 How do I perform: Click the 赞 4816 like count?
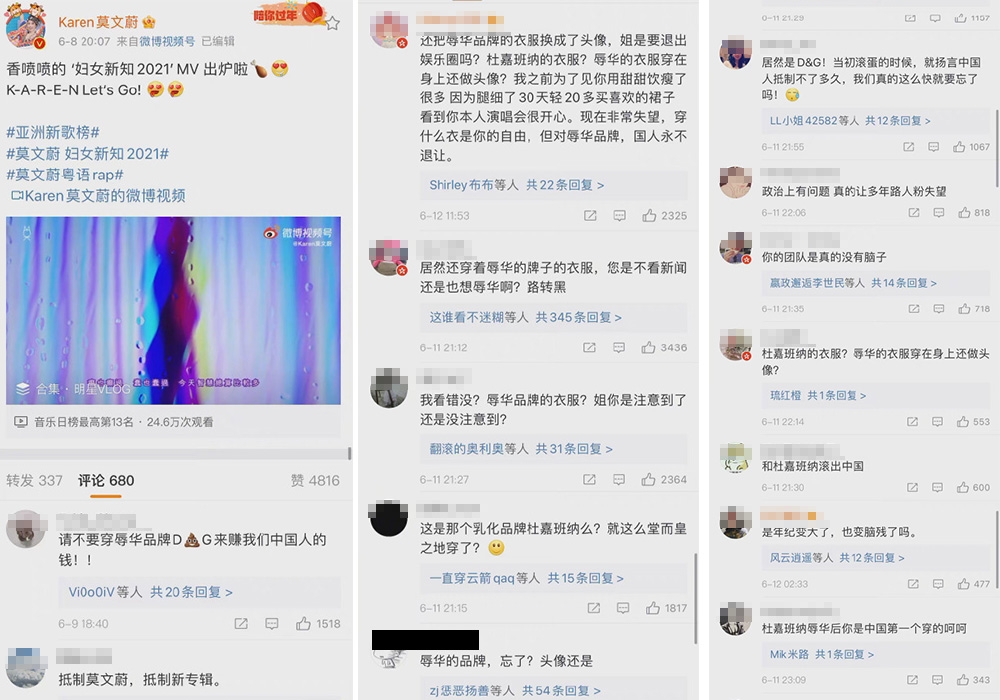point(315,480)
